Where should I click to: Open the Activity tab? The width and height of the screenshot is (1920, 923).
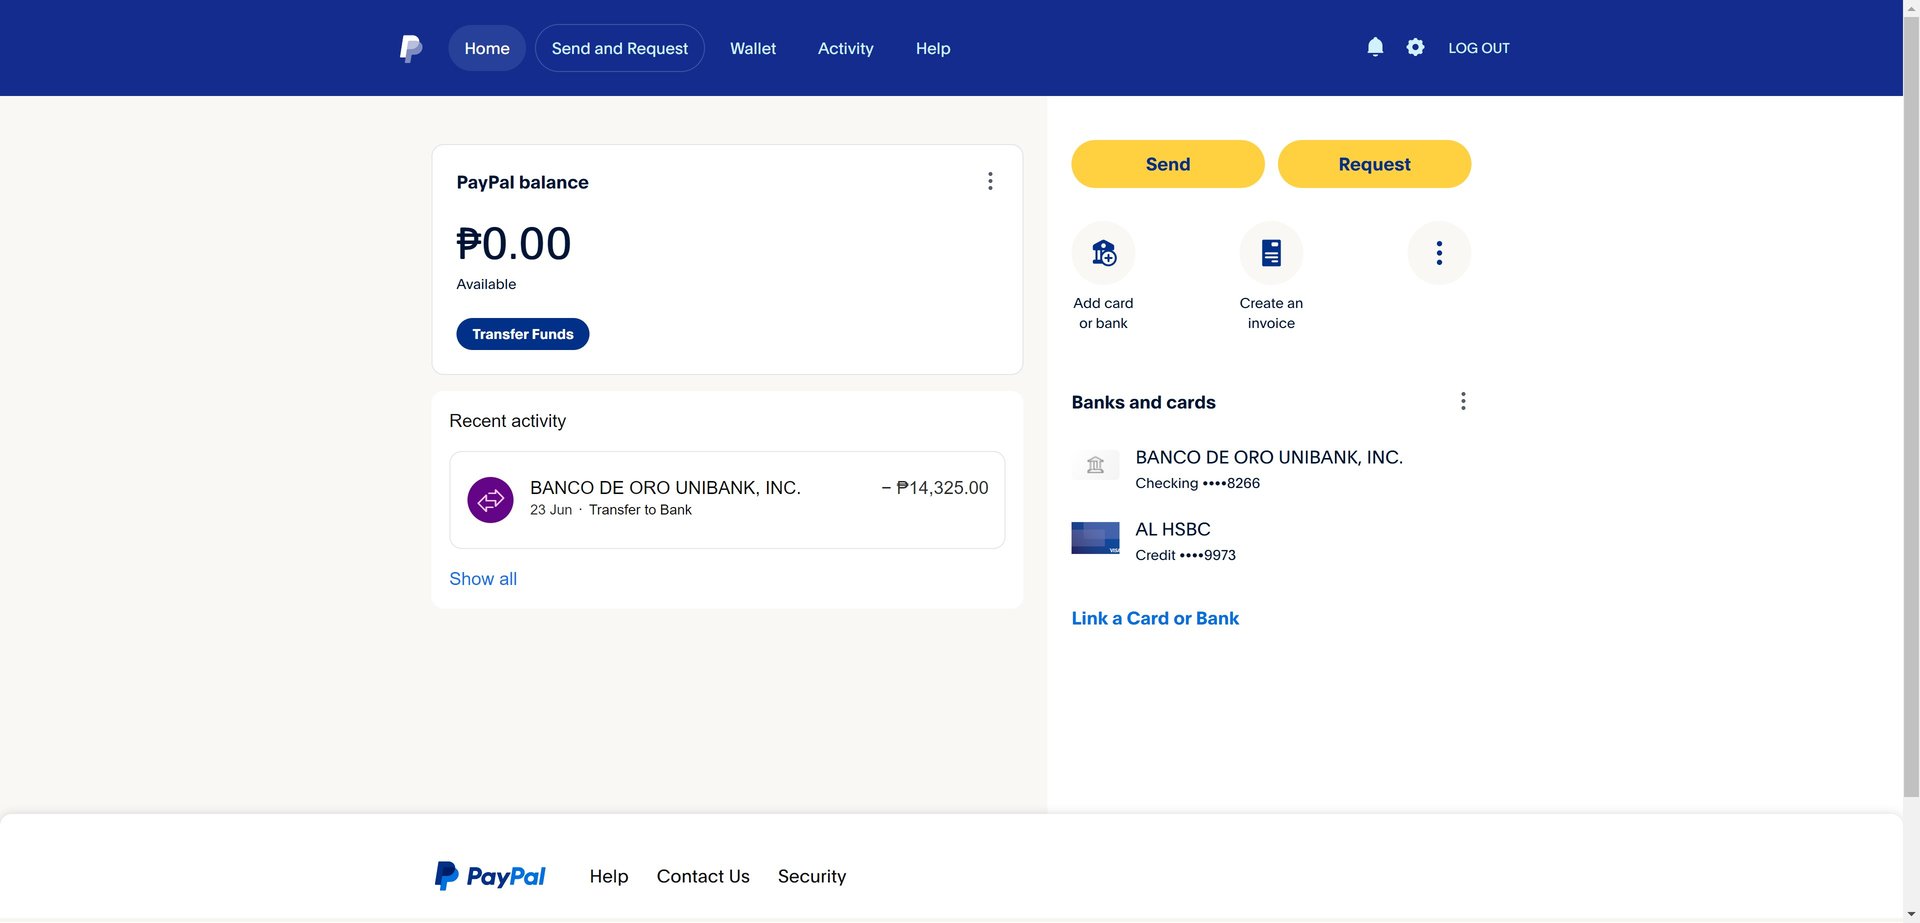846,48
